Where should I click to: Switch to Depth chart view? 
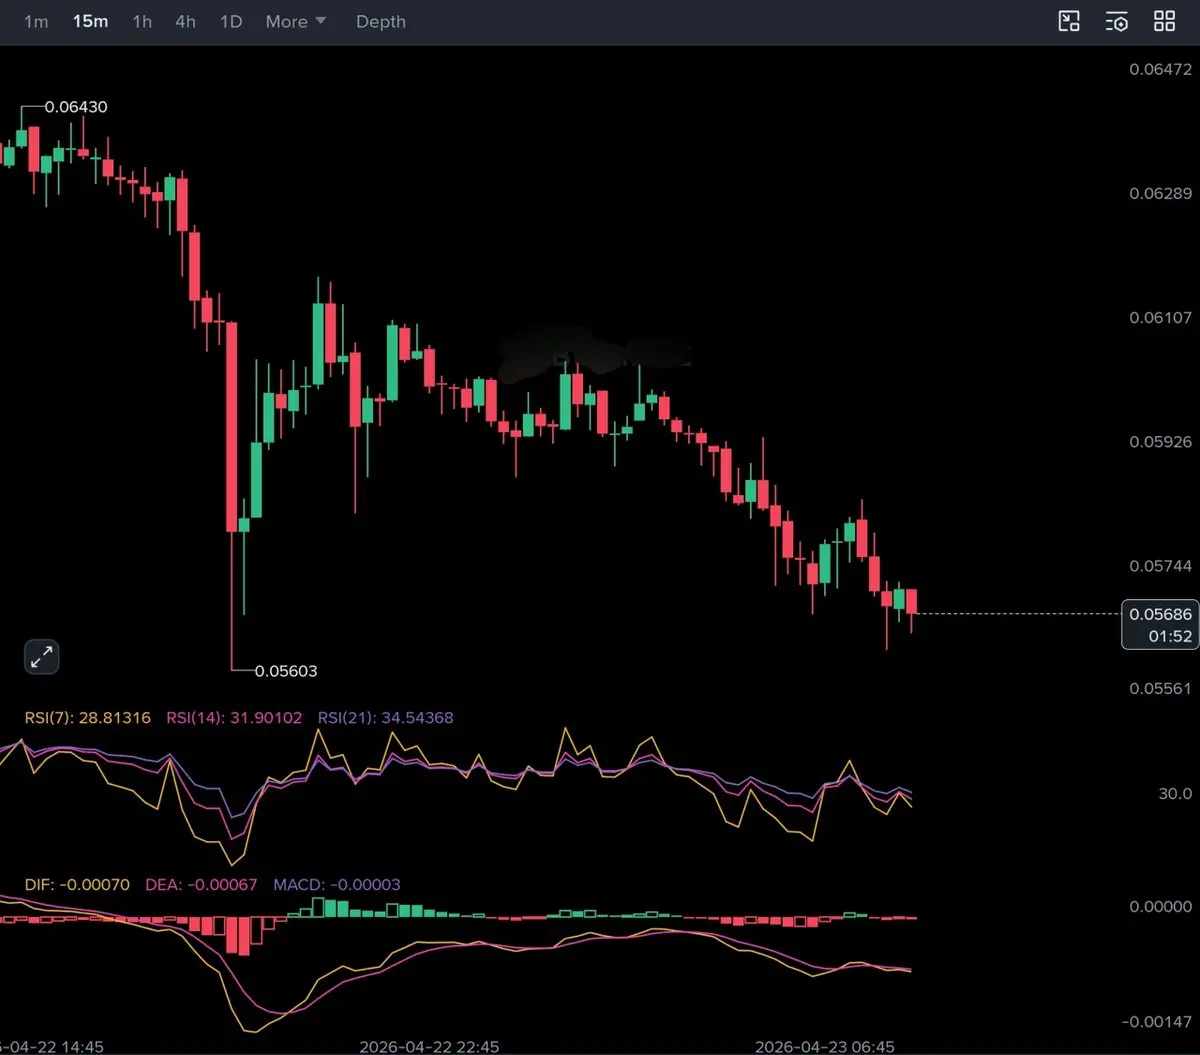pos(381,21)
